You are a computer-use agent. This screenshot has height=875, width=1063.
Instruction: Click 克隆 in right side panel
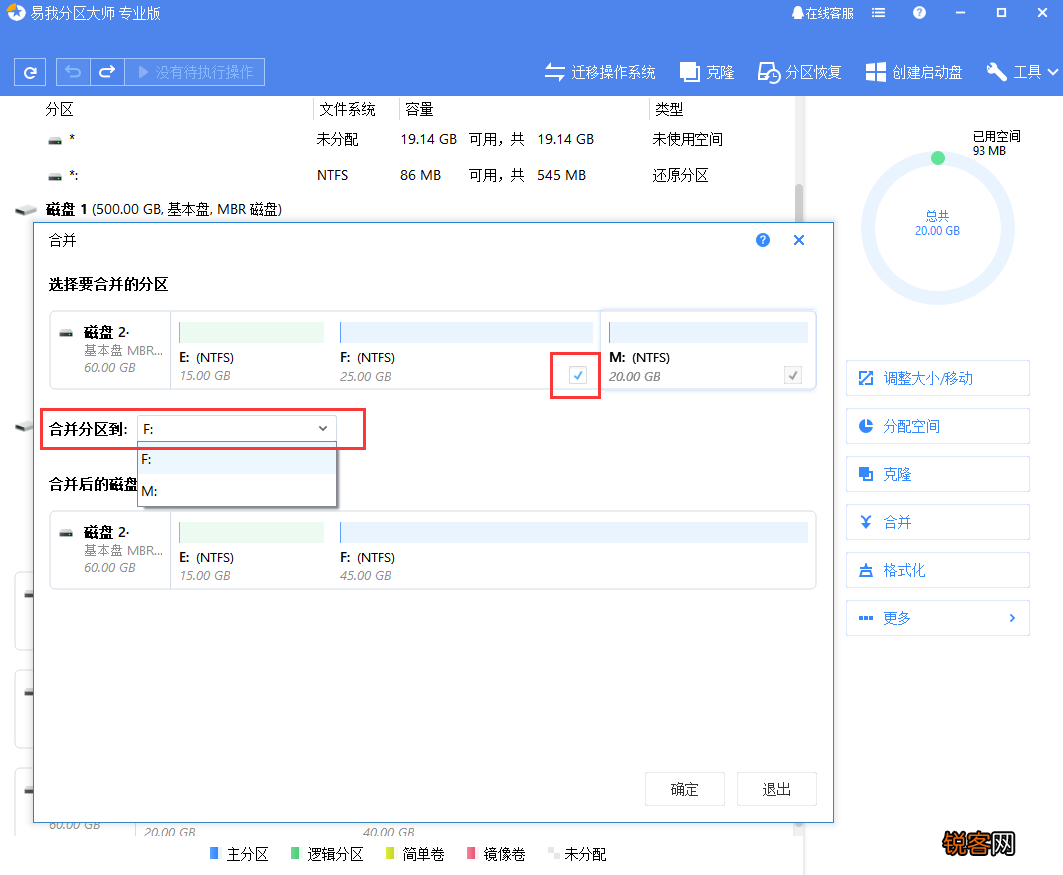coord(938,474)
